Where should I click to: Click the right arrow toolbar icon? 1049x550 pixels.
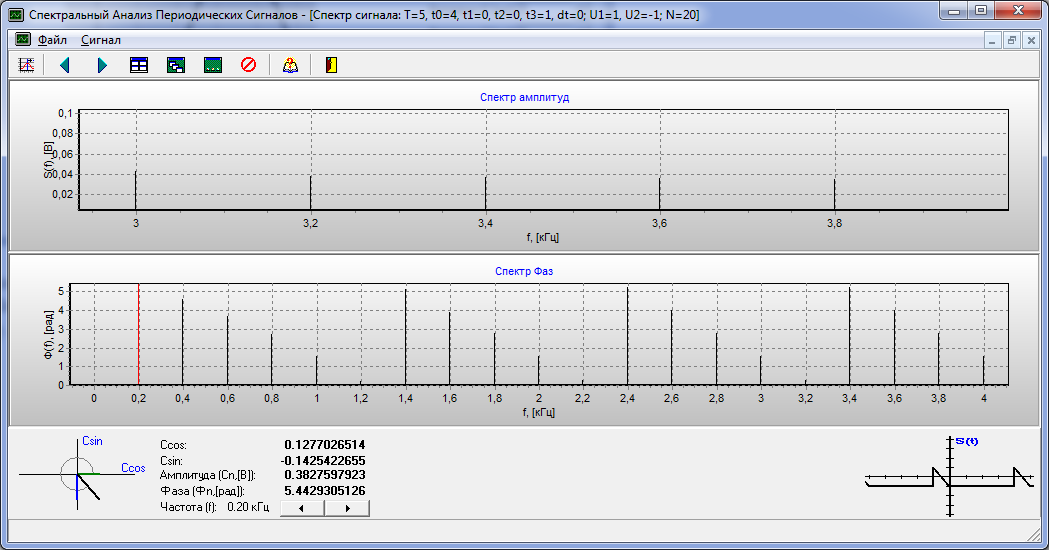[x=102, y=65]
